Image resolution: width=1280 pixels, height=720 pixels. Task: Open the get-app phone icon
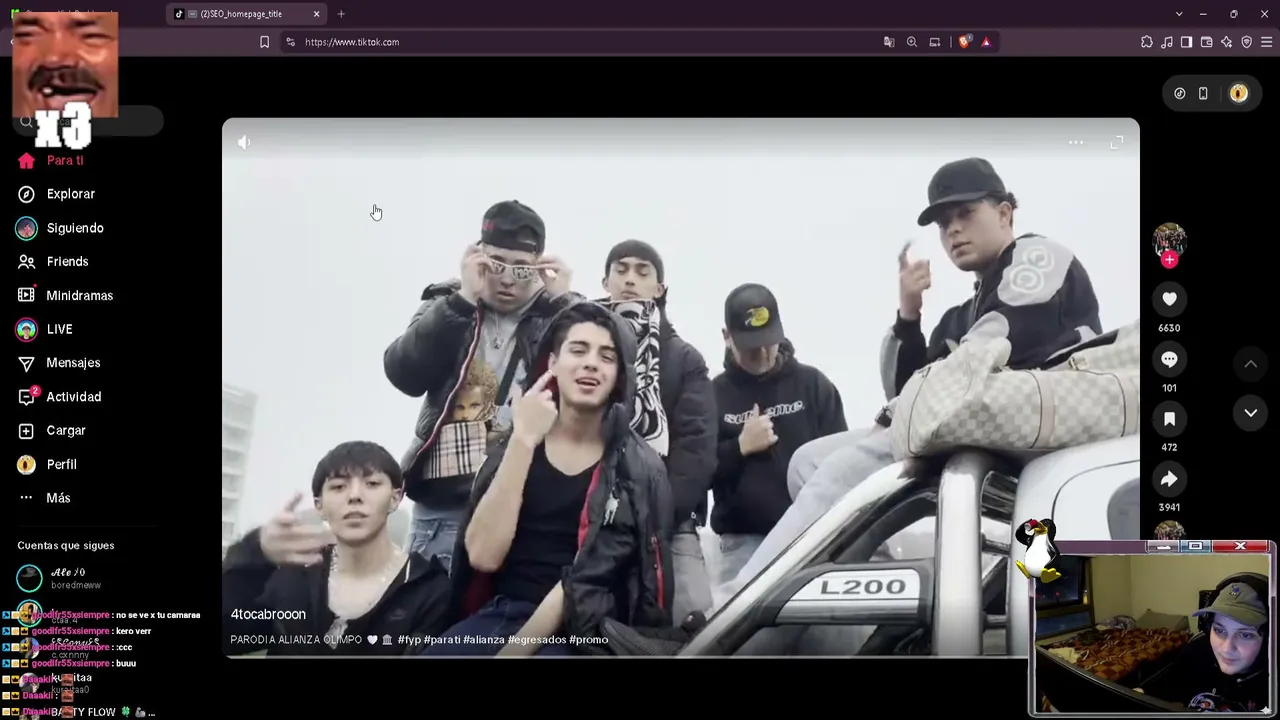tap(1203, 93)
